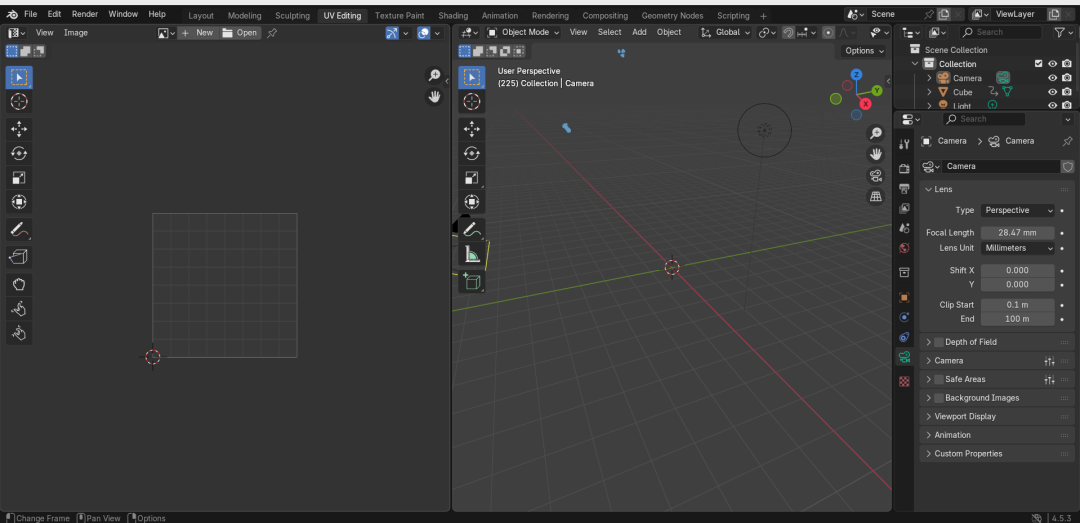The height and width of the screenshot is (523, 1080).
Task: Open the Texture properties tab
Action: (904, 381)
